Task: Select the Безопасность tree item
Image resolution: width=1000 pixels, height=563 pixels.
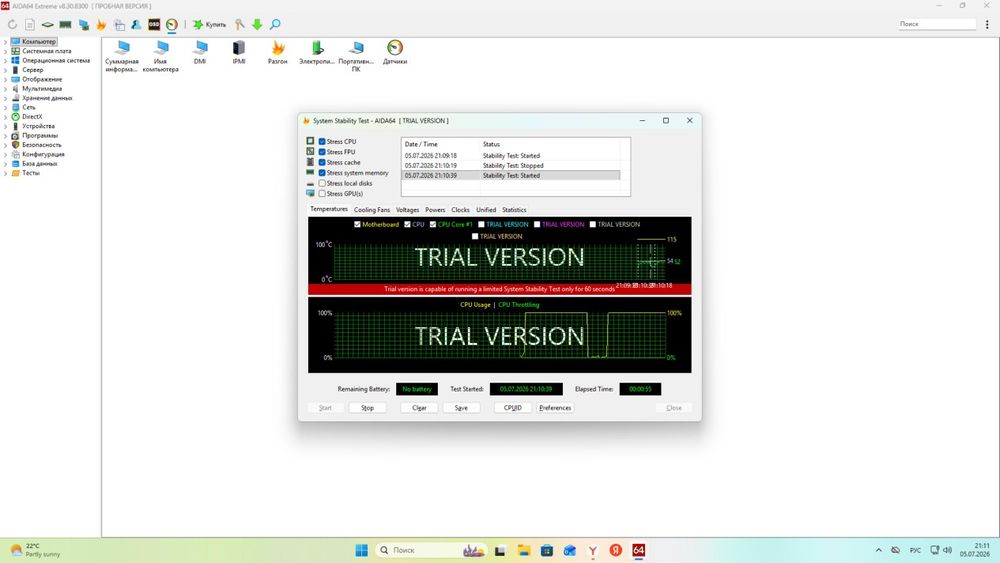Action: pyautogui.click(x=41, y=145)
